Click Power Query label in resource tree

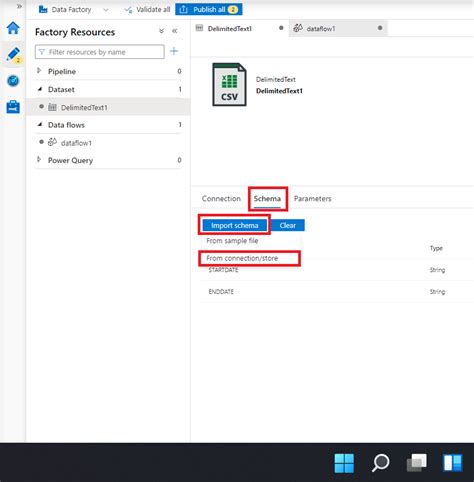(x=70, y=160)
